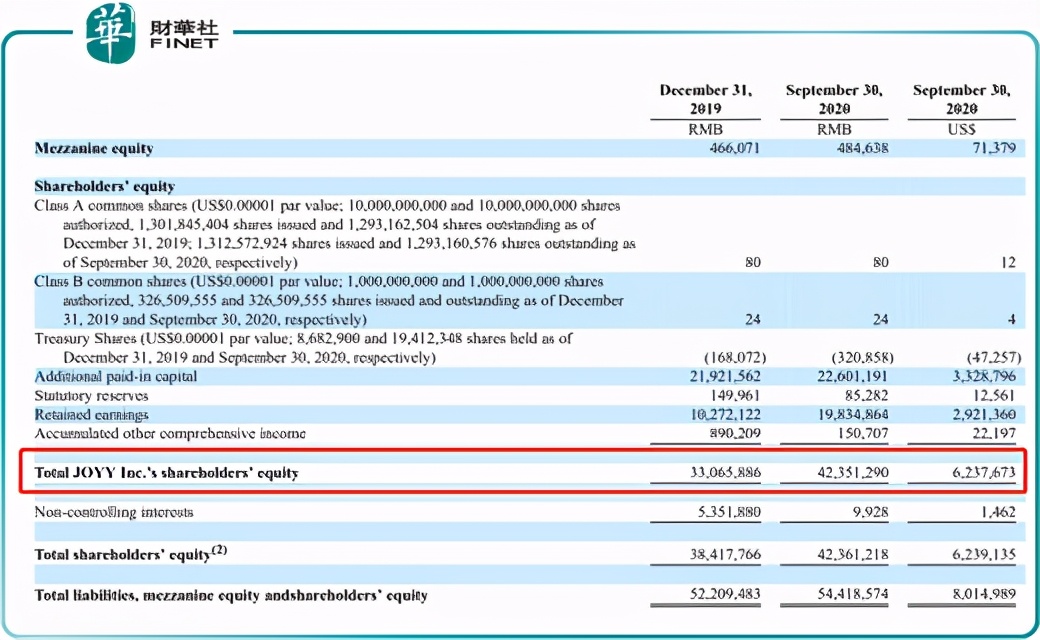
Task: Click Retained earnings value 2,921,360
Action: point(984,415)
